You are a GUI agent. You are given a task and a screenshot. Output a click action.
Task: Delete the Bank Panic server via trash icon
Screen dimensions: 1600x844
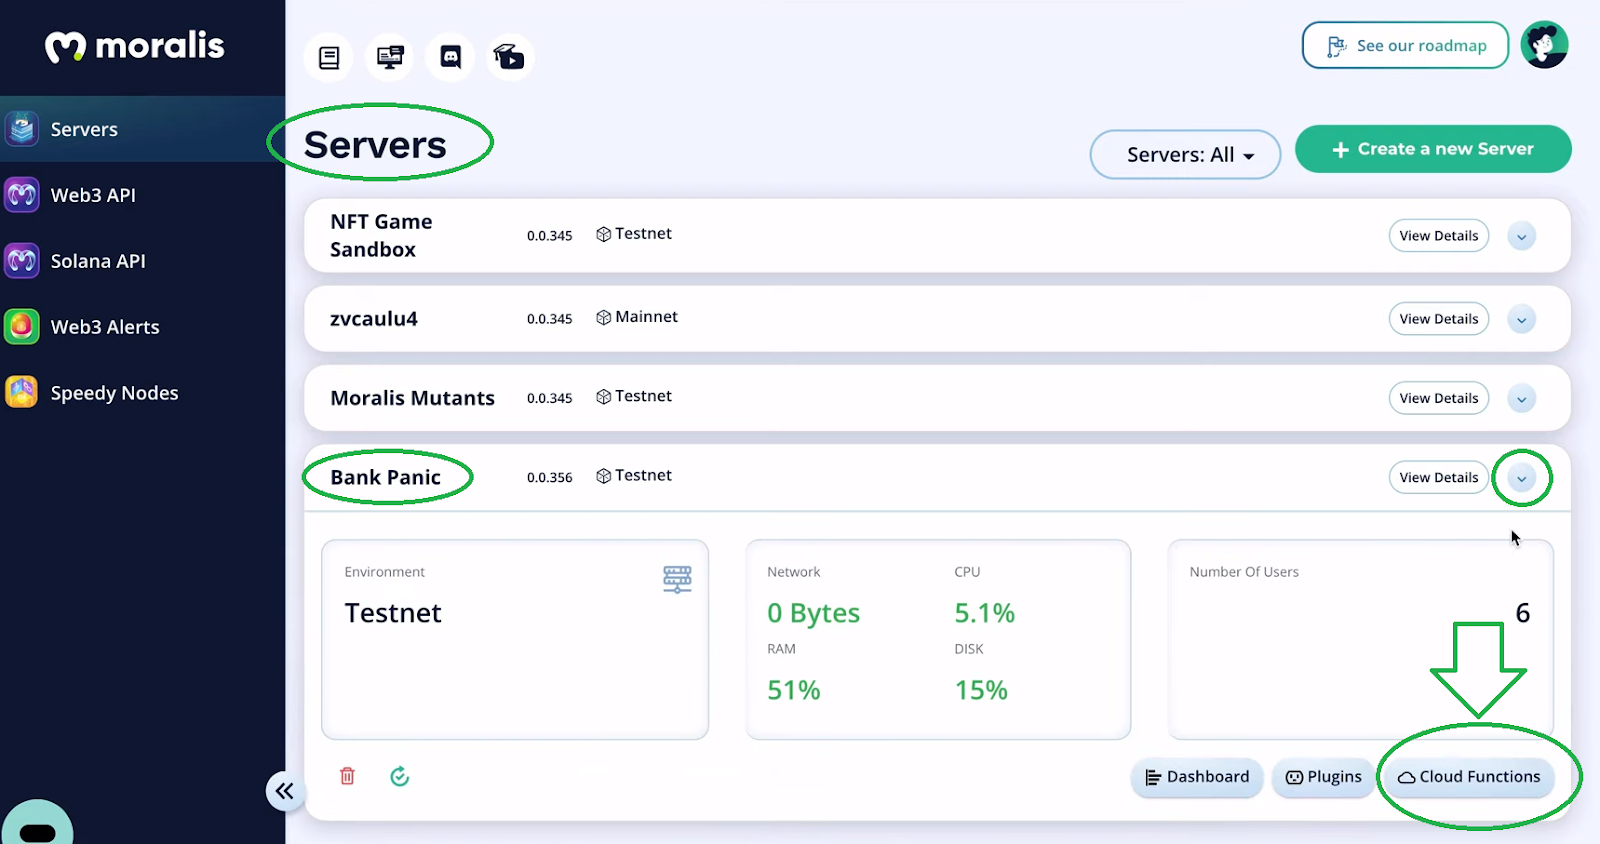[347, 776]
